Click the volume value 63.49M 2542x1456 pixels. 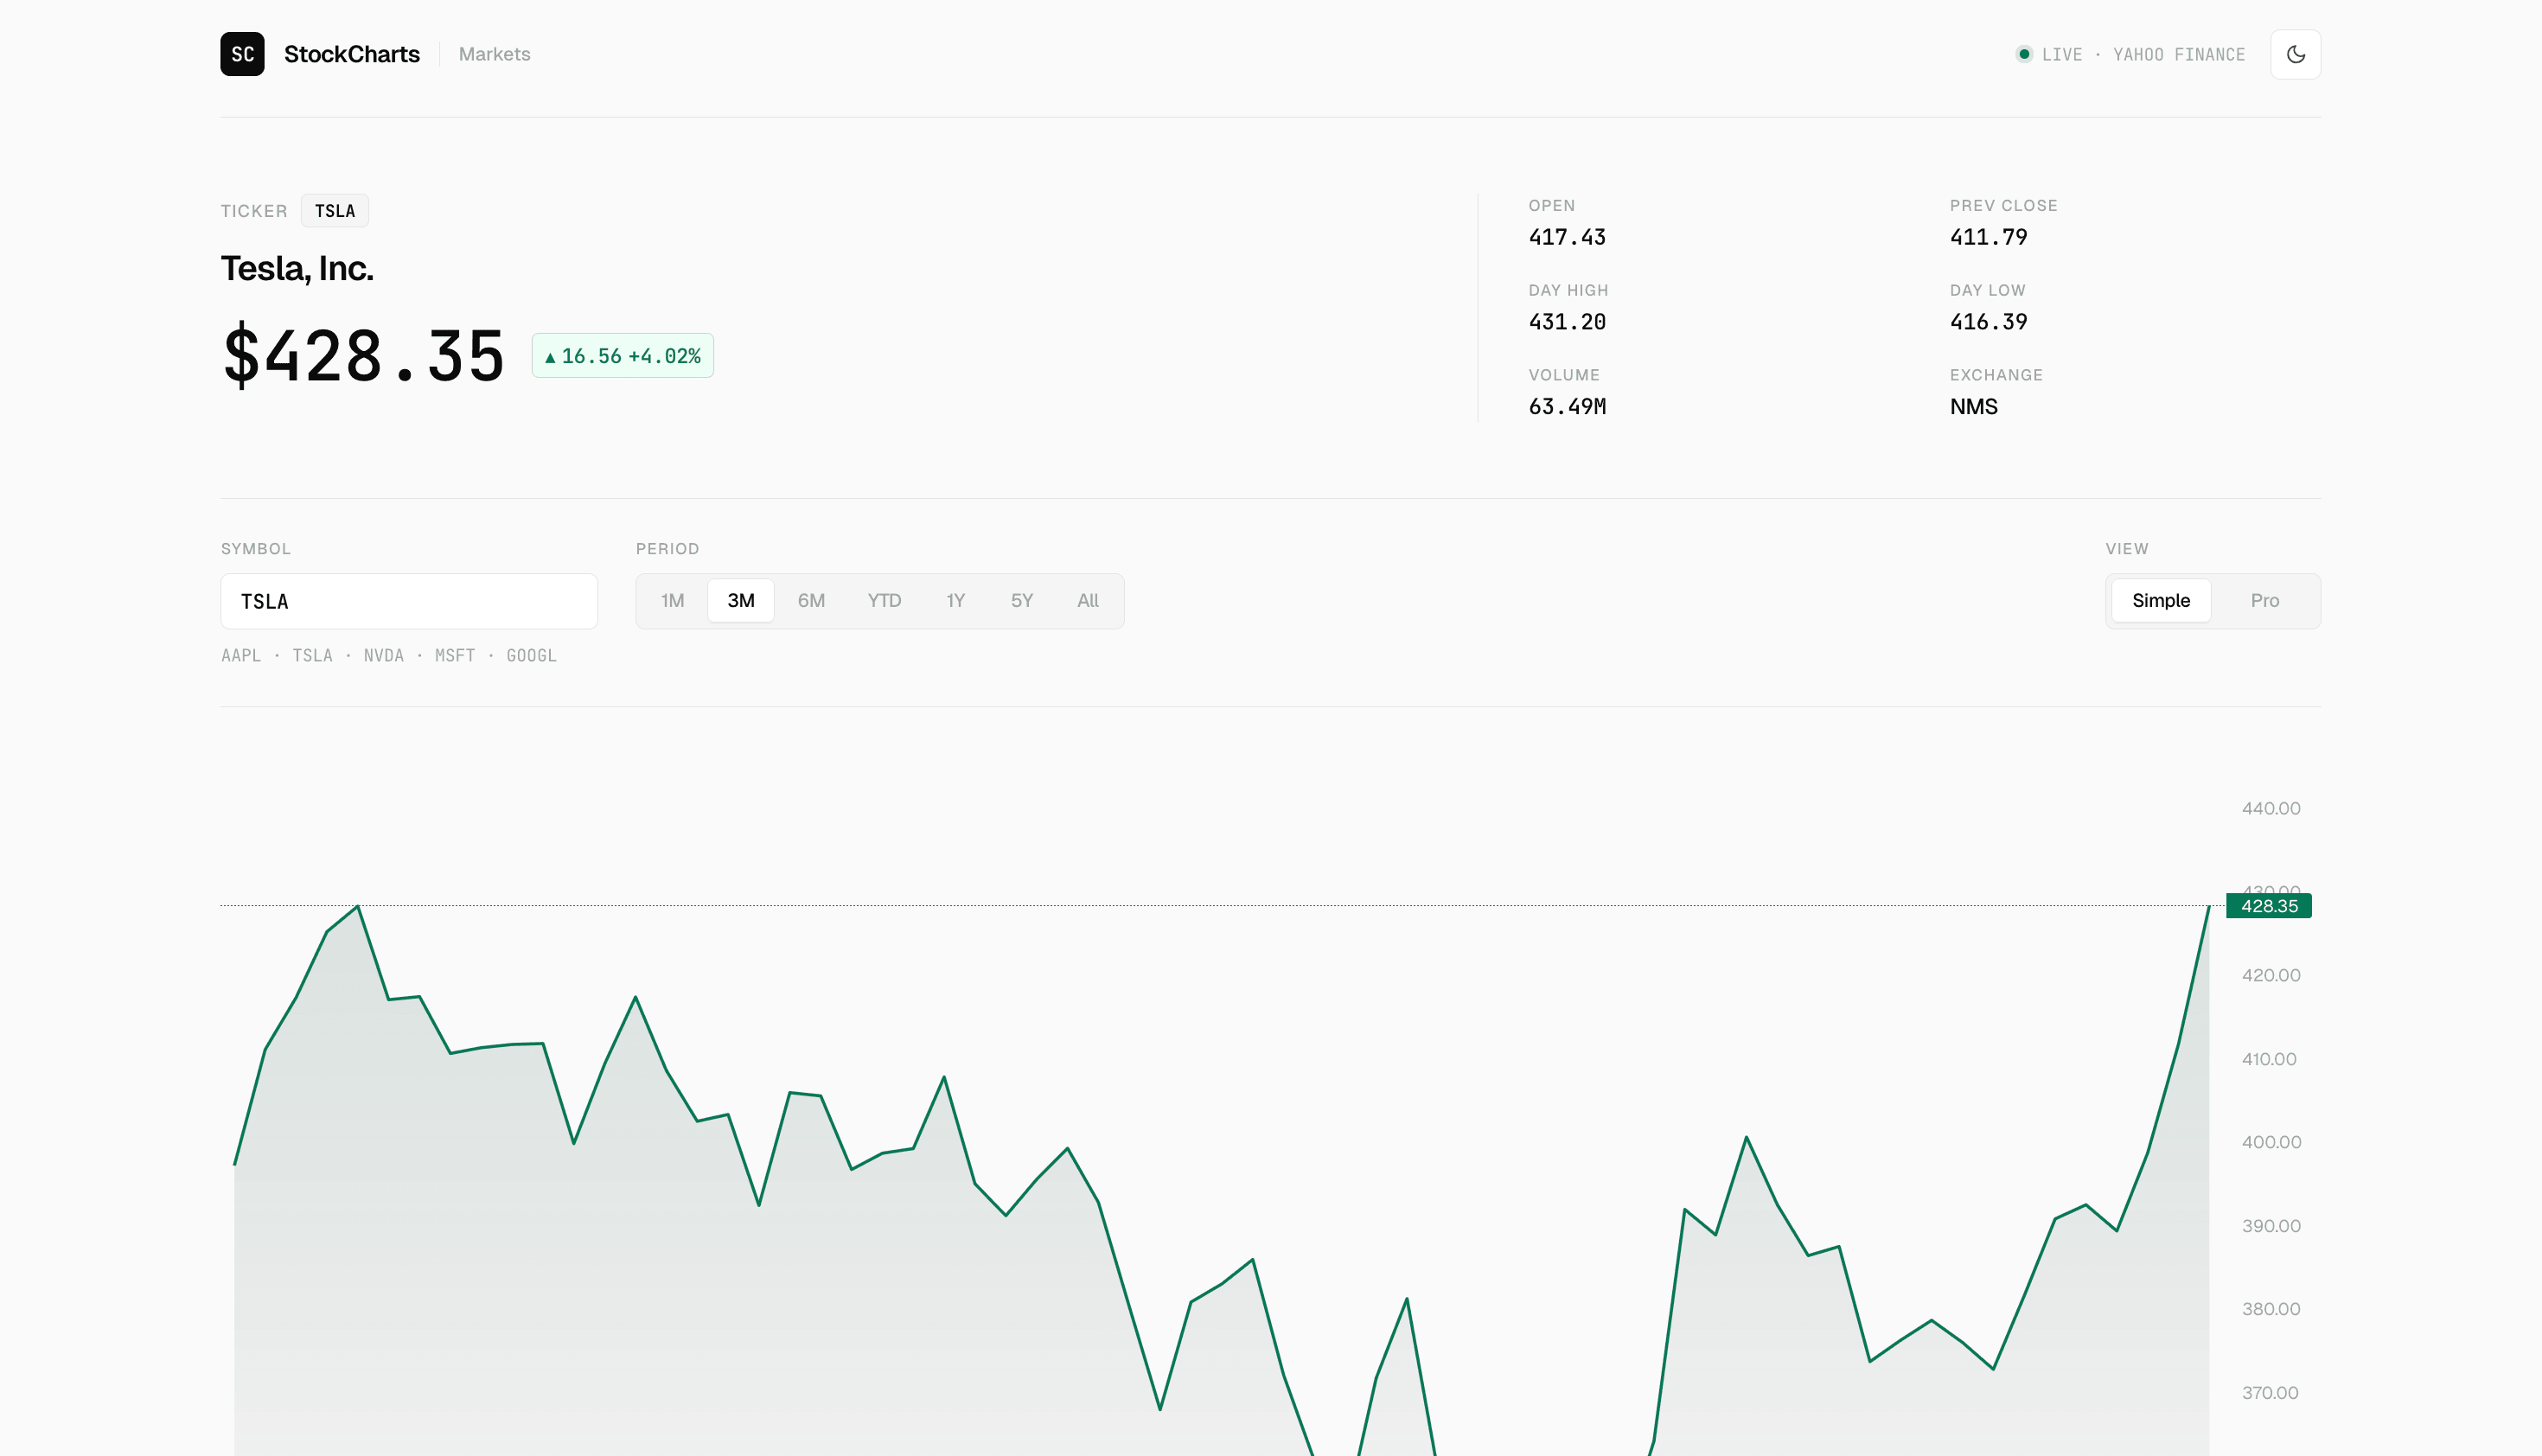tap(1567, 406)
